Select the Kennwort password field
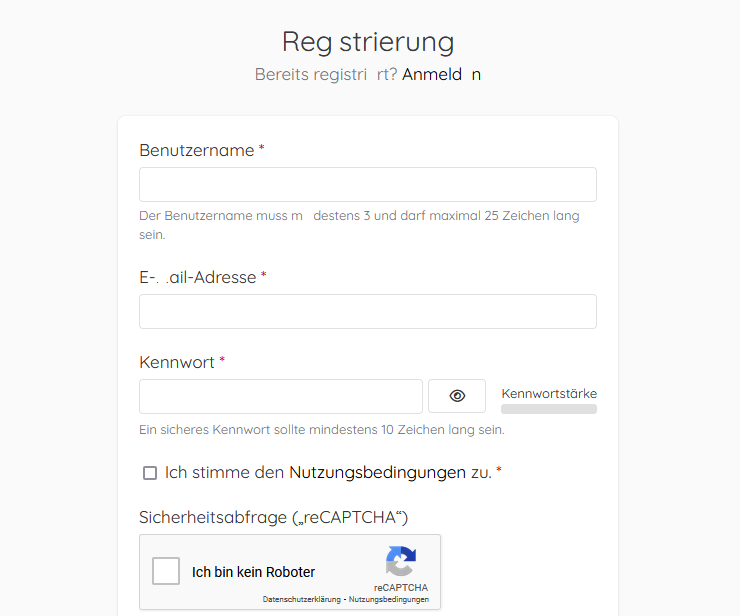 pos(281,396)
